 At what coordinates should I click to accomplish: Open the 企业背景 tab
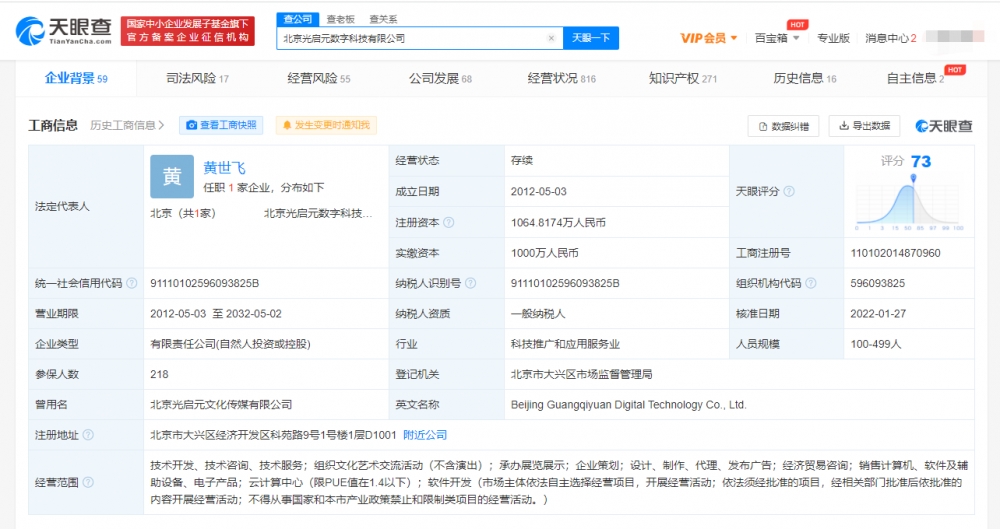[76, 78]
